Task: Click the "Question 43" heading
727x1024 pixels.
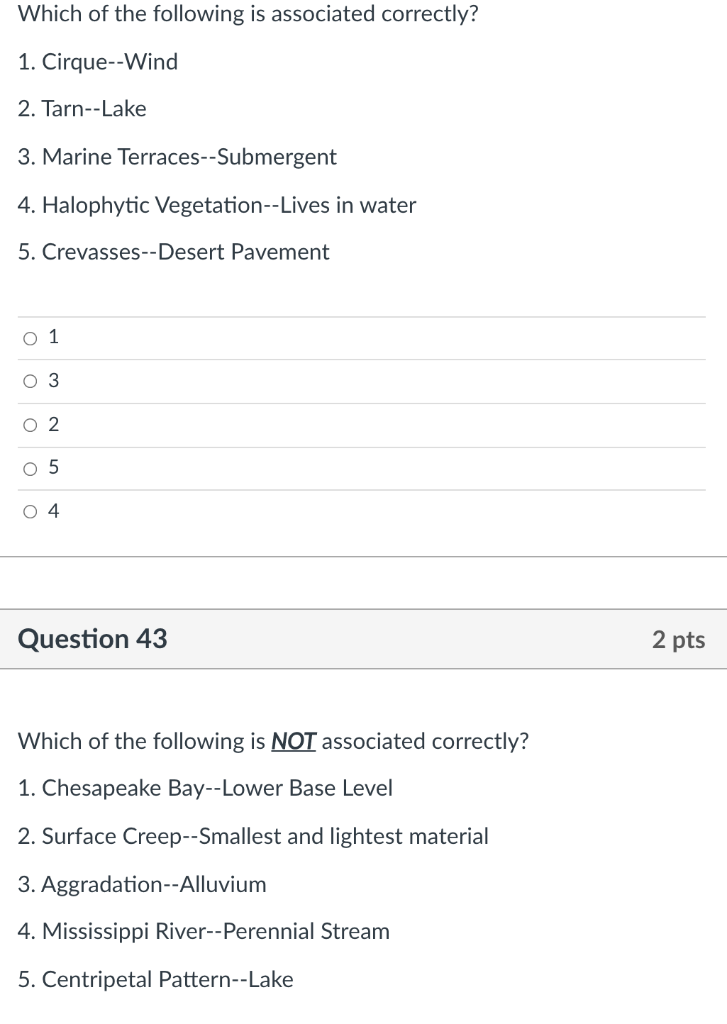Action: click(93, 639)
